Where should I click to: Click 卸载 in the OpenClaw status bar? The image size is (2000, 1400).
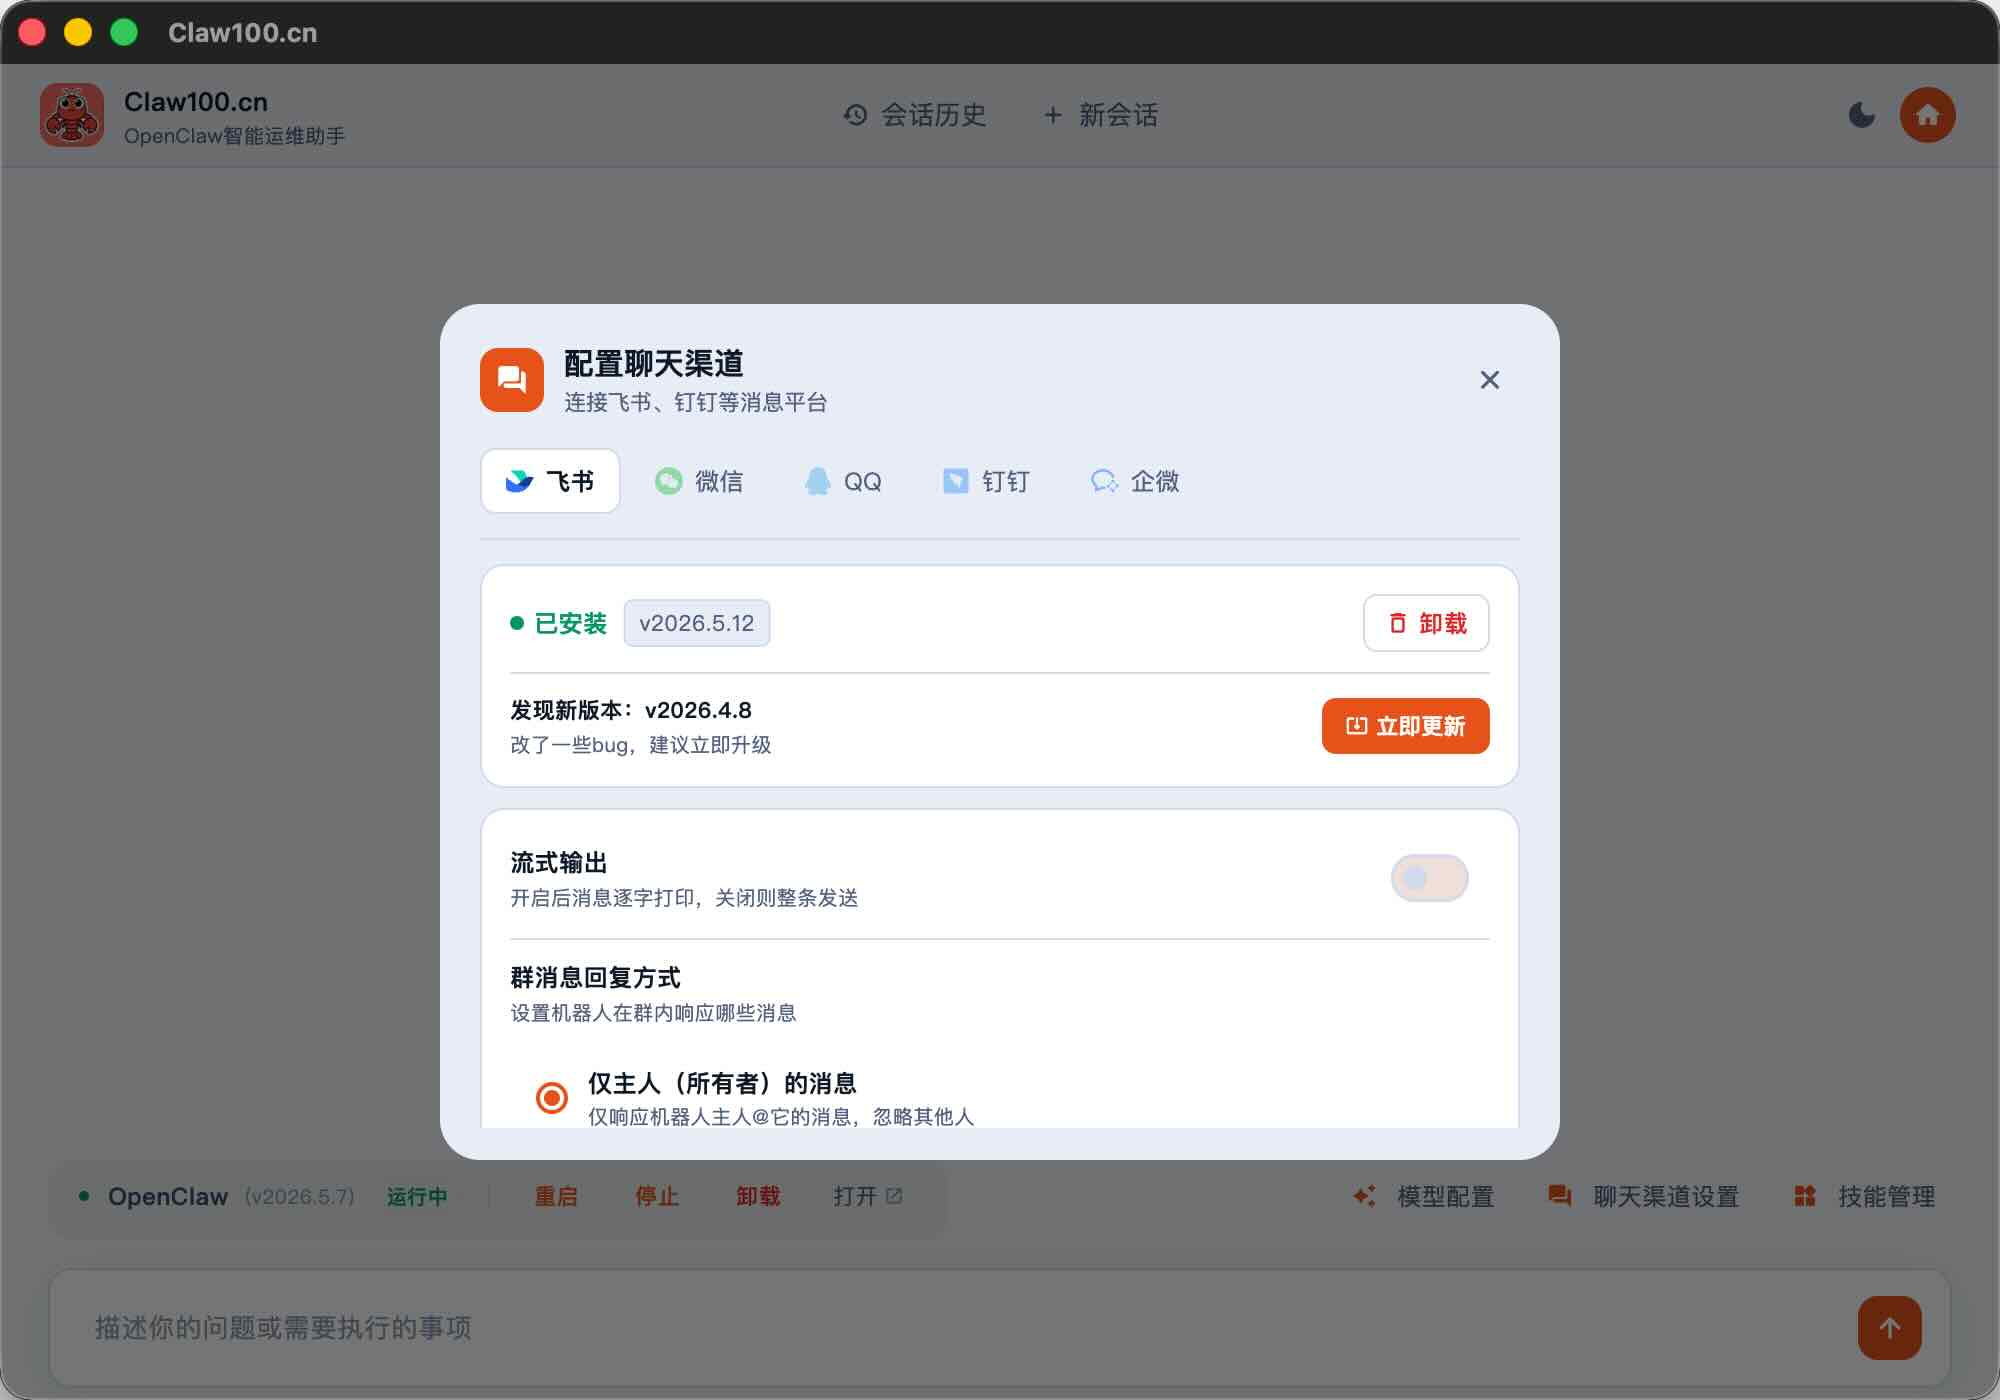(758, 1196)
